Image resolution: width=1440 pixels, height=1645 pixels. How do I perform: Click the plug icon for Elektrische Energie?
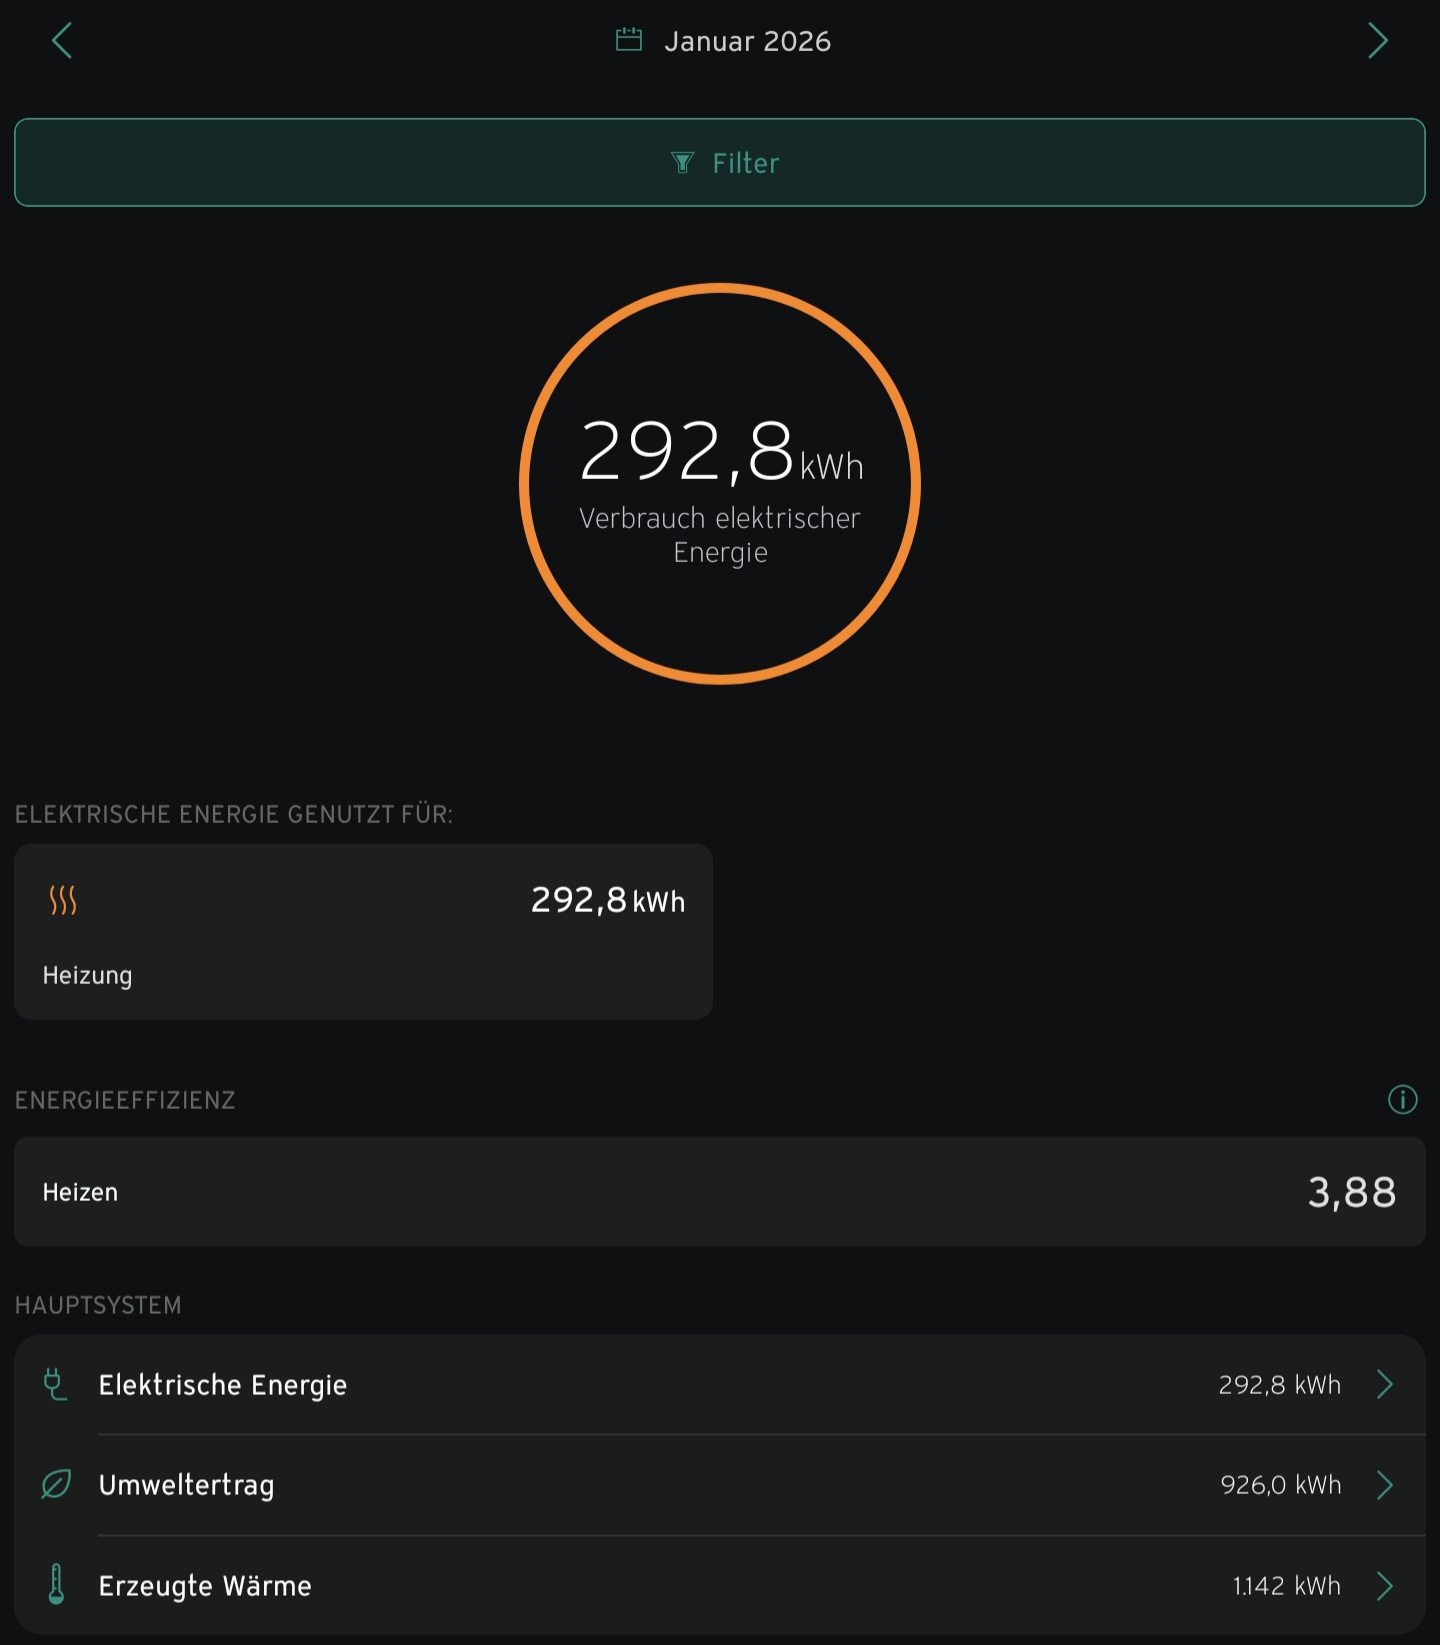click(56, 1385)
